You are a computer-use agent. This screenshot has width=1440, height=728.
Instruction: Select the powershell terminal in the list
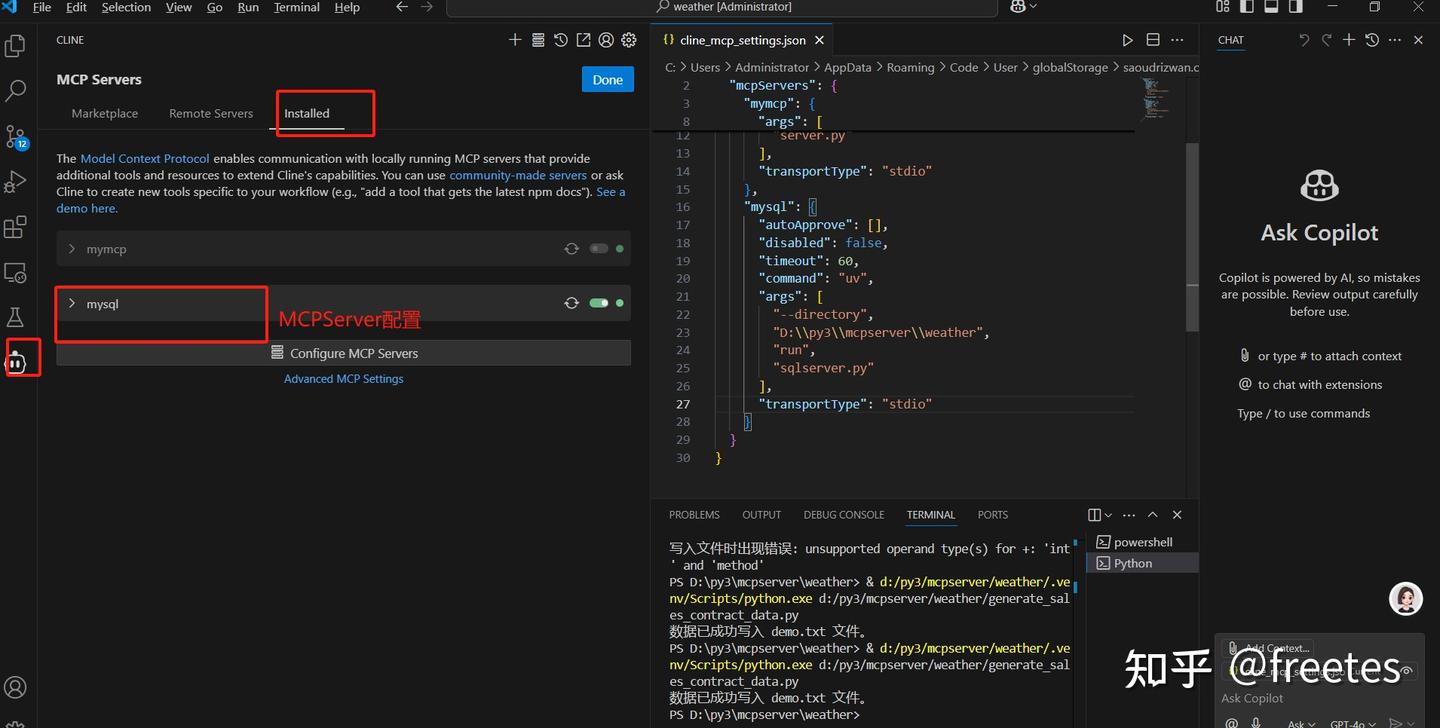tap(1142, 542)
